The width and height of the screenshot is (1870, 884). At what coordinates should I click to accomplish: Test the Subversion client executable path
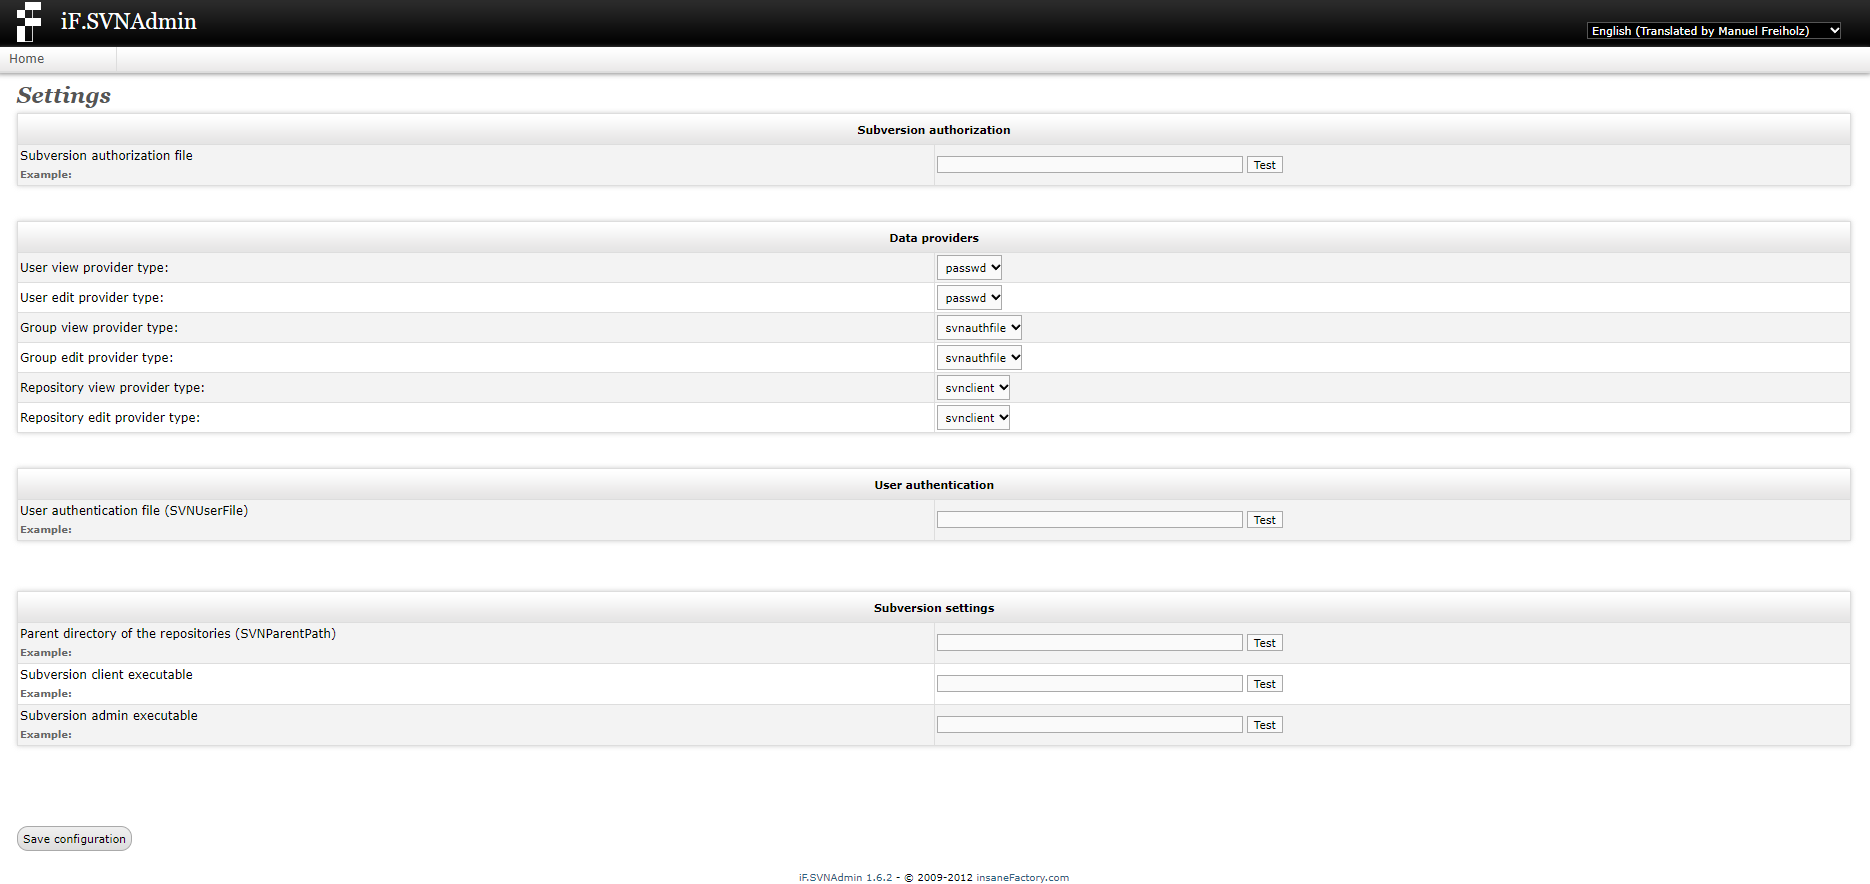tap(1264, 684)
